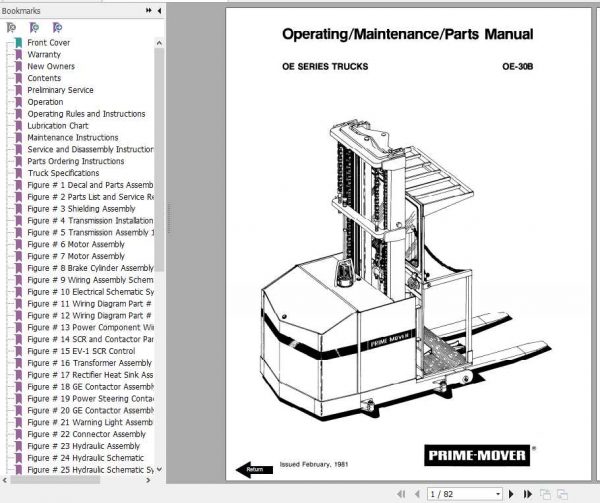Open the Operation bookmark
The height and width of the screenshot is (503, 600).
(45, 102)
